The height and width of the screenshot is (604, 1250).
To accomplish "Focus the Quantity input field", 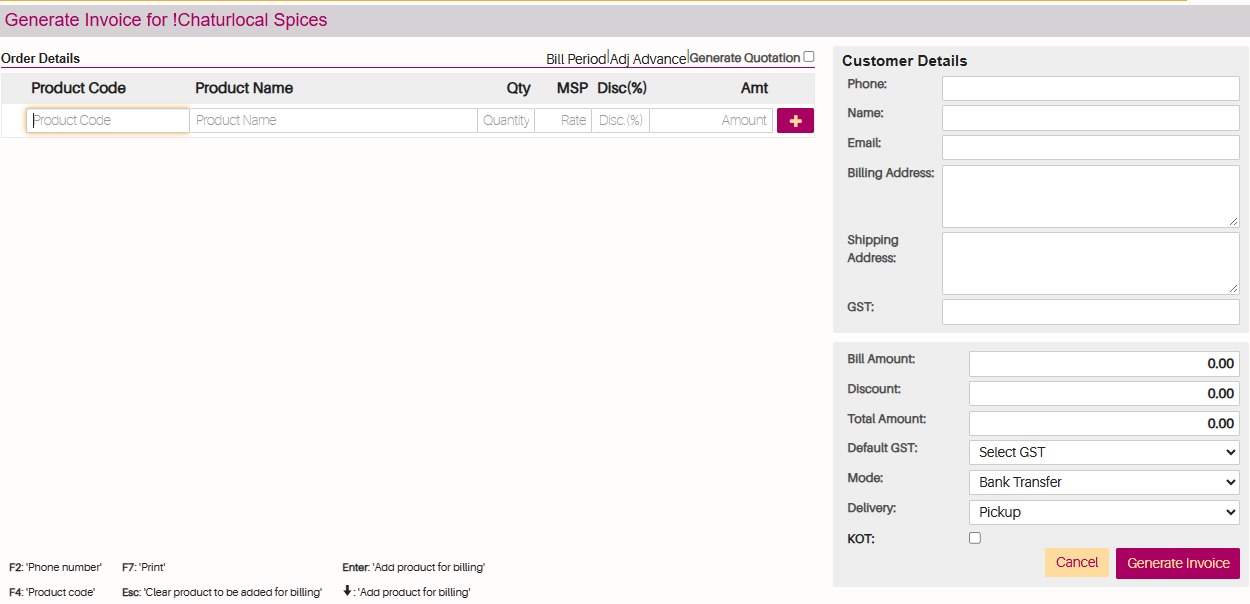I will (x=506, y=120).
